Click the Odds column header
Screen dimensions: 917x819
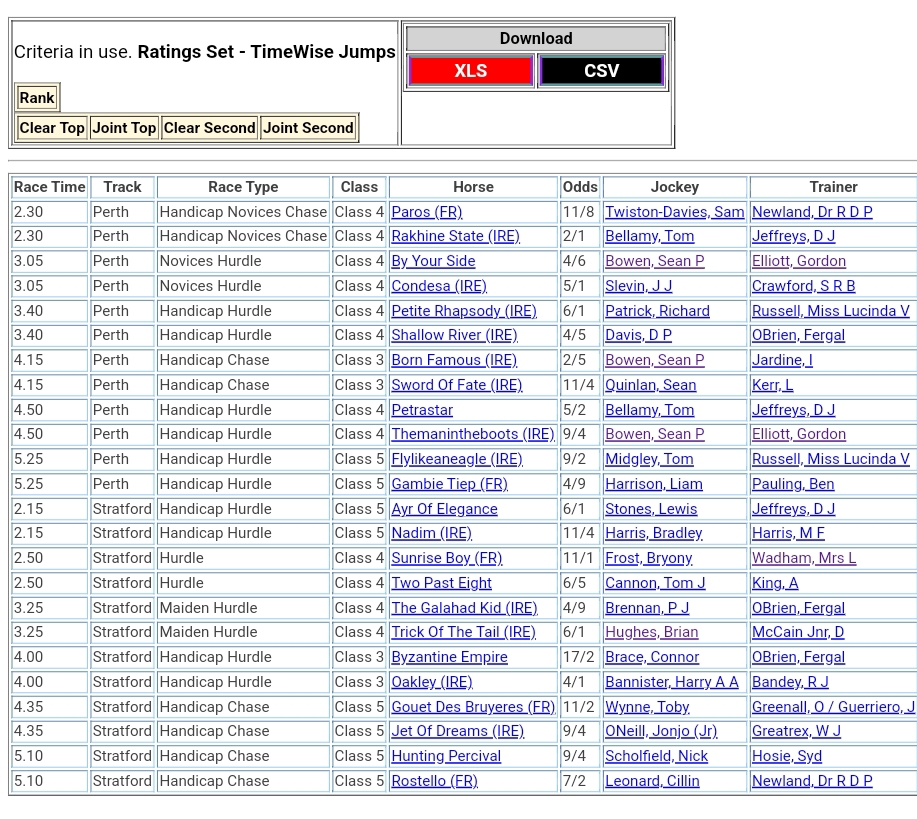click(x=580, y=187)
